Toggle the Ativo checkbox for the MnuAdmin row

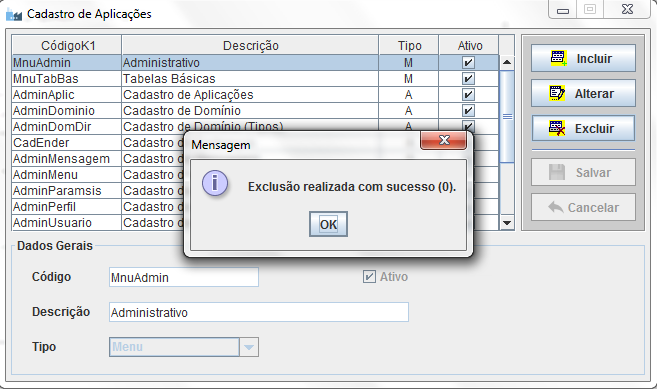tap(468, 63)
